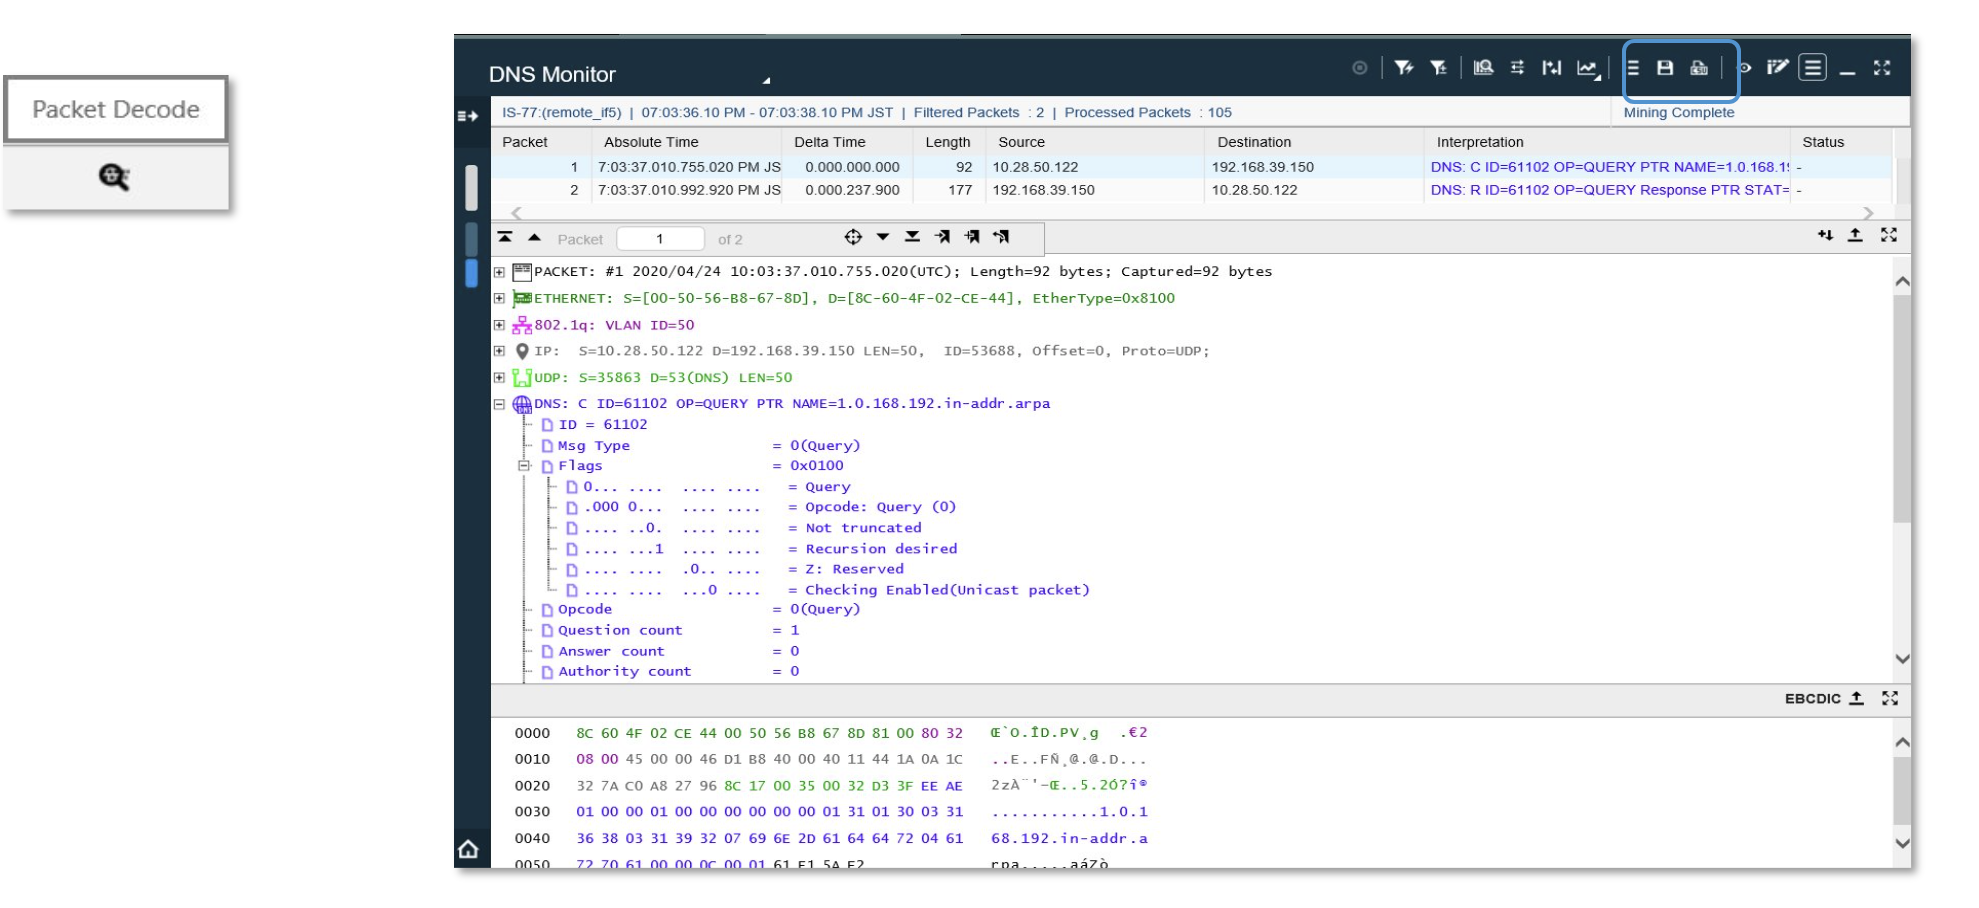The width and height of the screenshot is (1979, 908).
Task: Collapse the DNS protocol tree node
Action: pyautogui.click(x=499, y=404)
